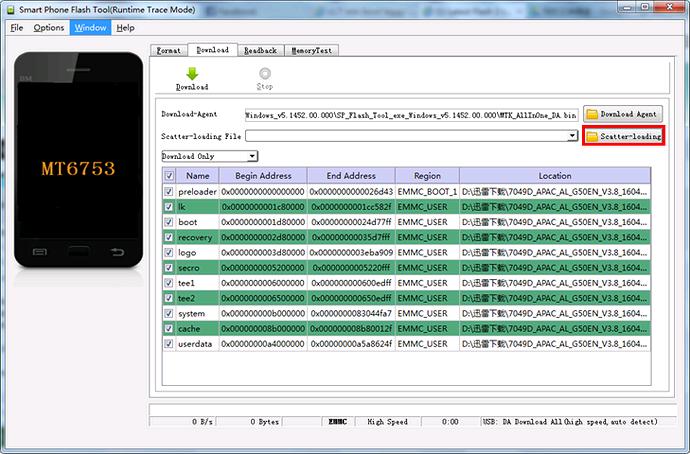690x454 pixels.
Task: Open the File menu
Action: [17, 28]
